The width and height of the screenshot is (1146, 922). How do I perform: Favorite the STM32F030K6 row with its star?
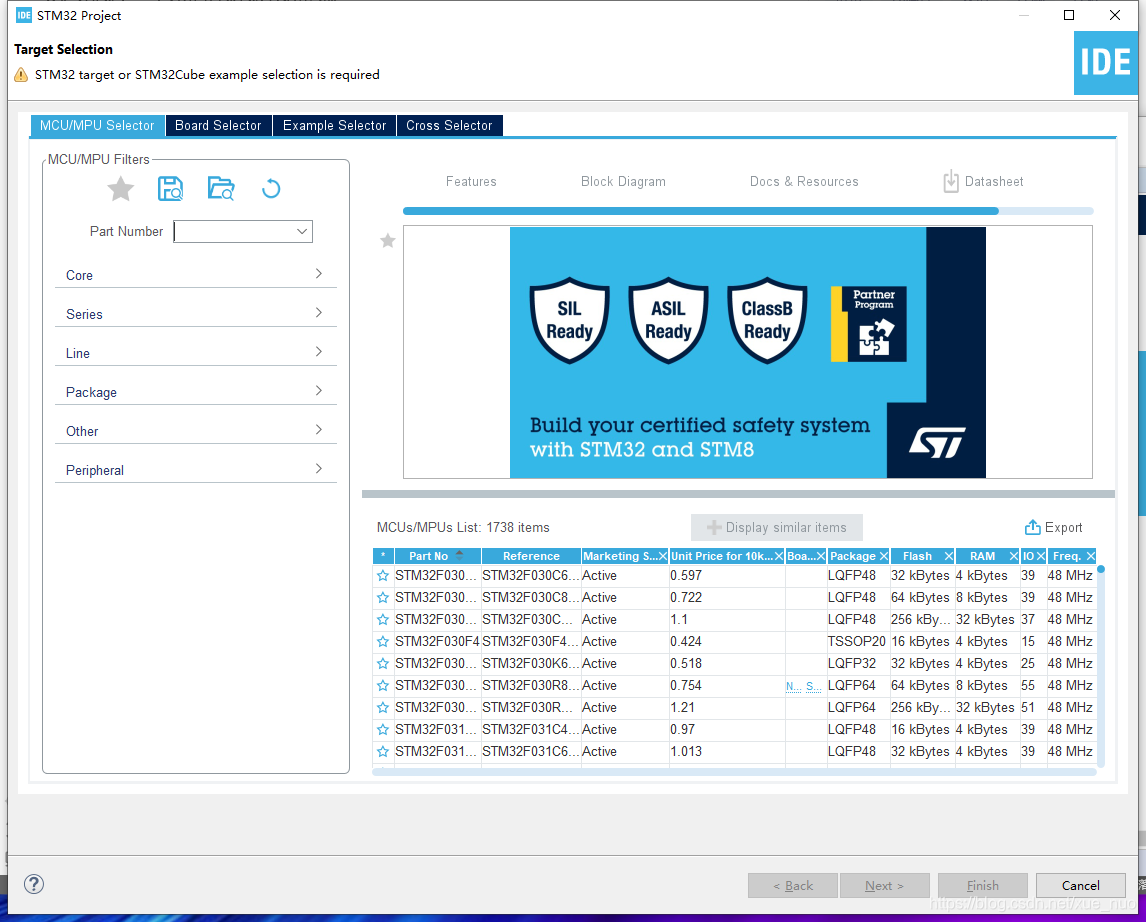(382, 663)
